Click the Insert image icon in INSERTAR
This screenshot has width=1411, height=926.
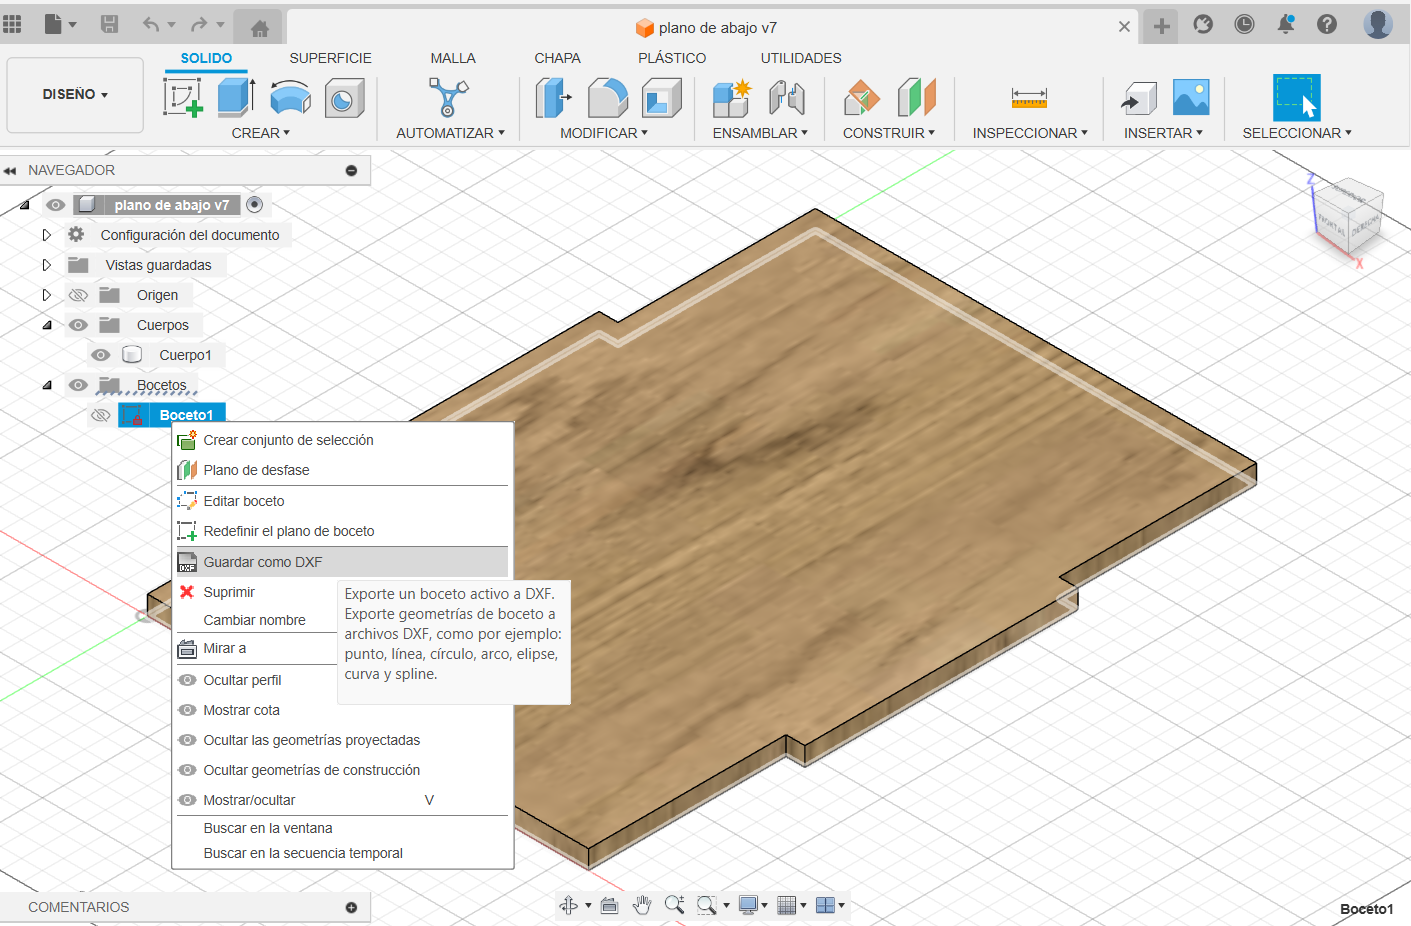pos(1191,97)
